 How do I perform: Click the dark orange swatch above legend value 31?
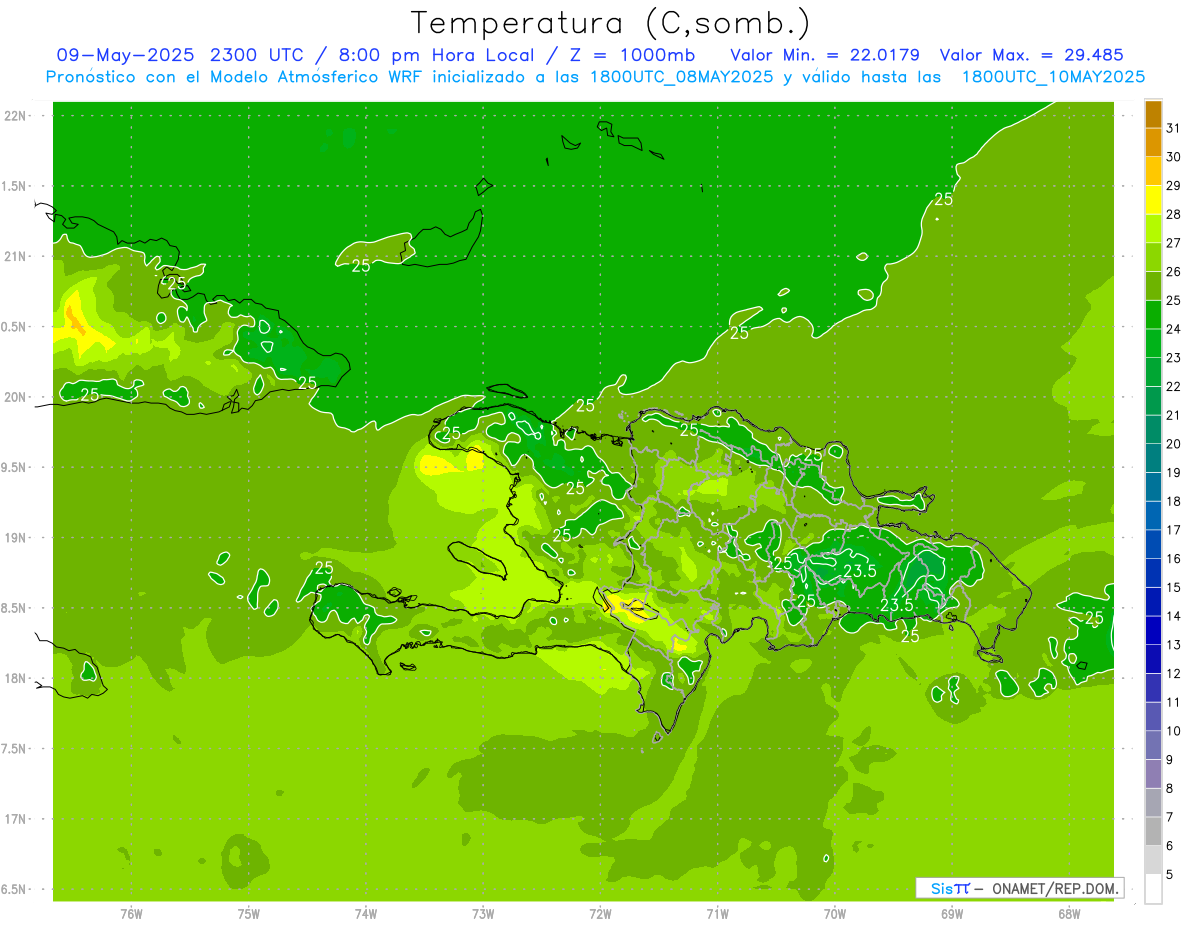coord(1153,113)
